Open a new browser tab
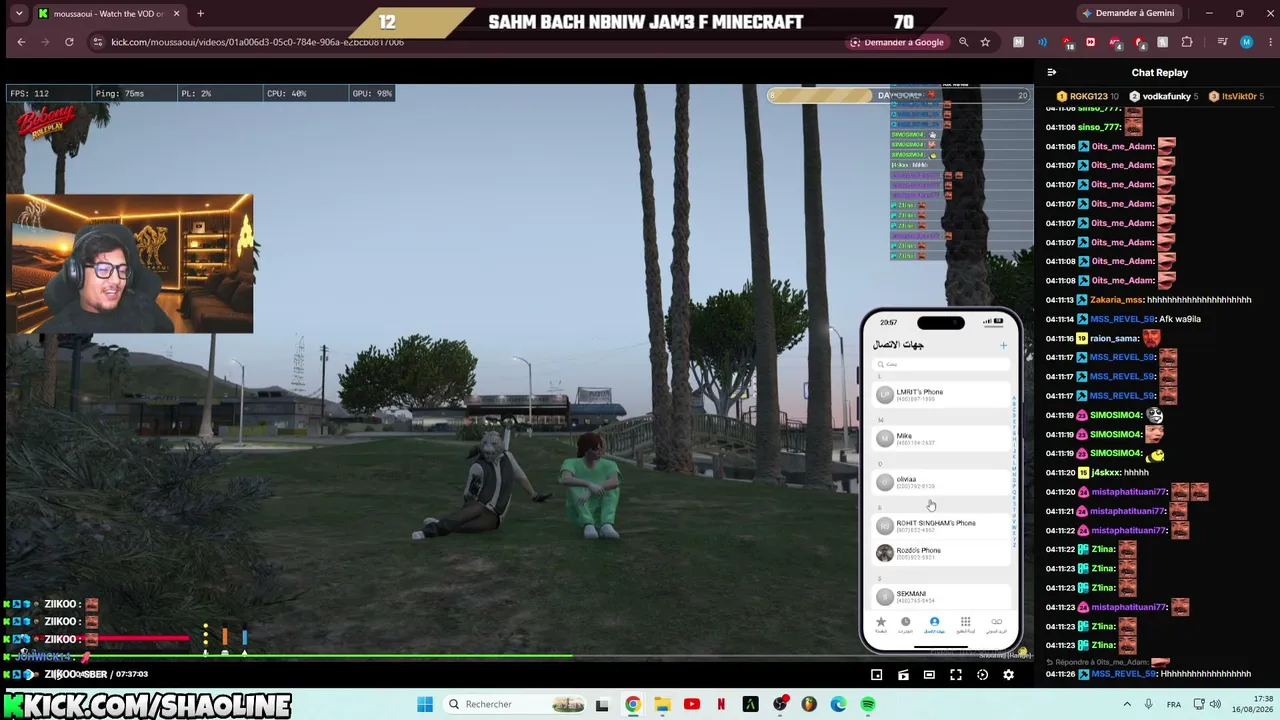 coord(200,13)
